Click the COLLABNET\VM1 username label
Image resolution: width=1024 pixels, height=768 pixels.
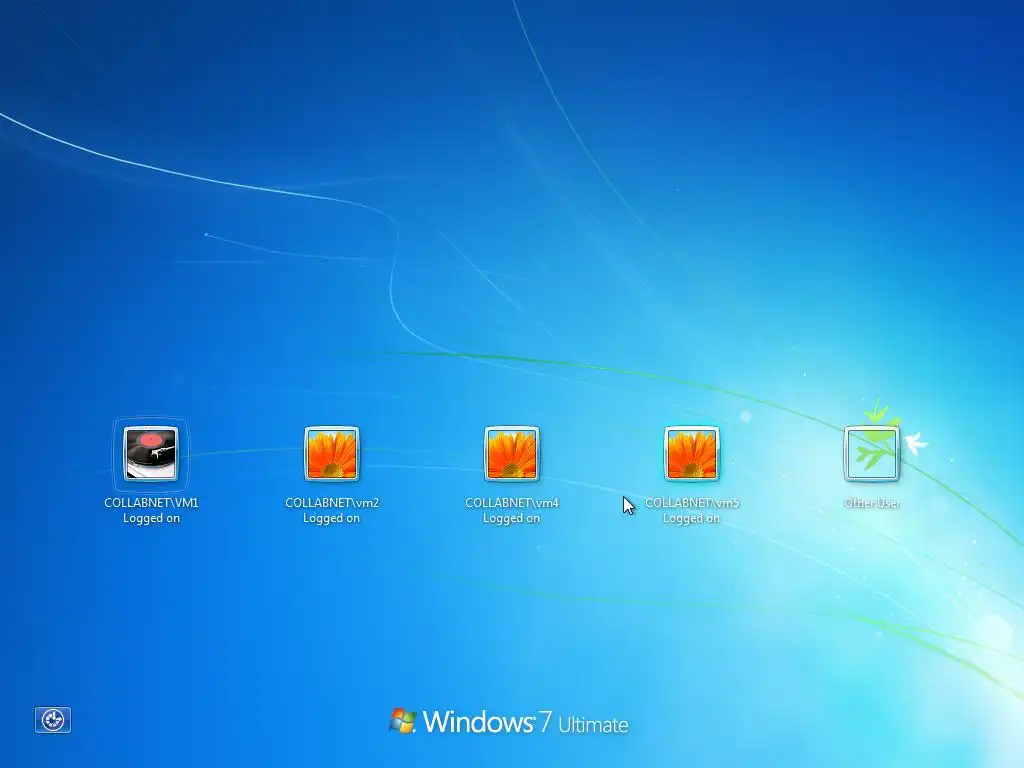pyautogui.click(x=151, y=503)
